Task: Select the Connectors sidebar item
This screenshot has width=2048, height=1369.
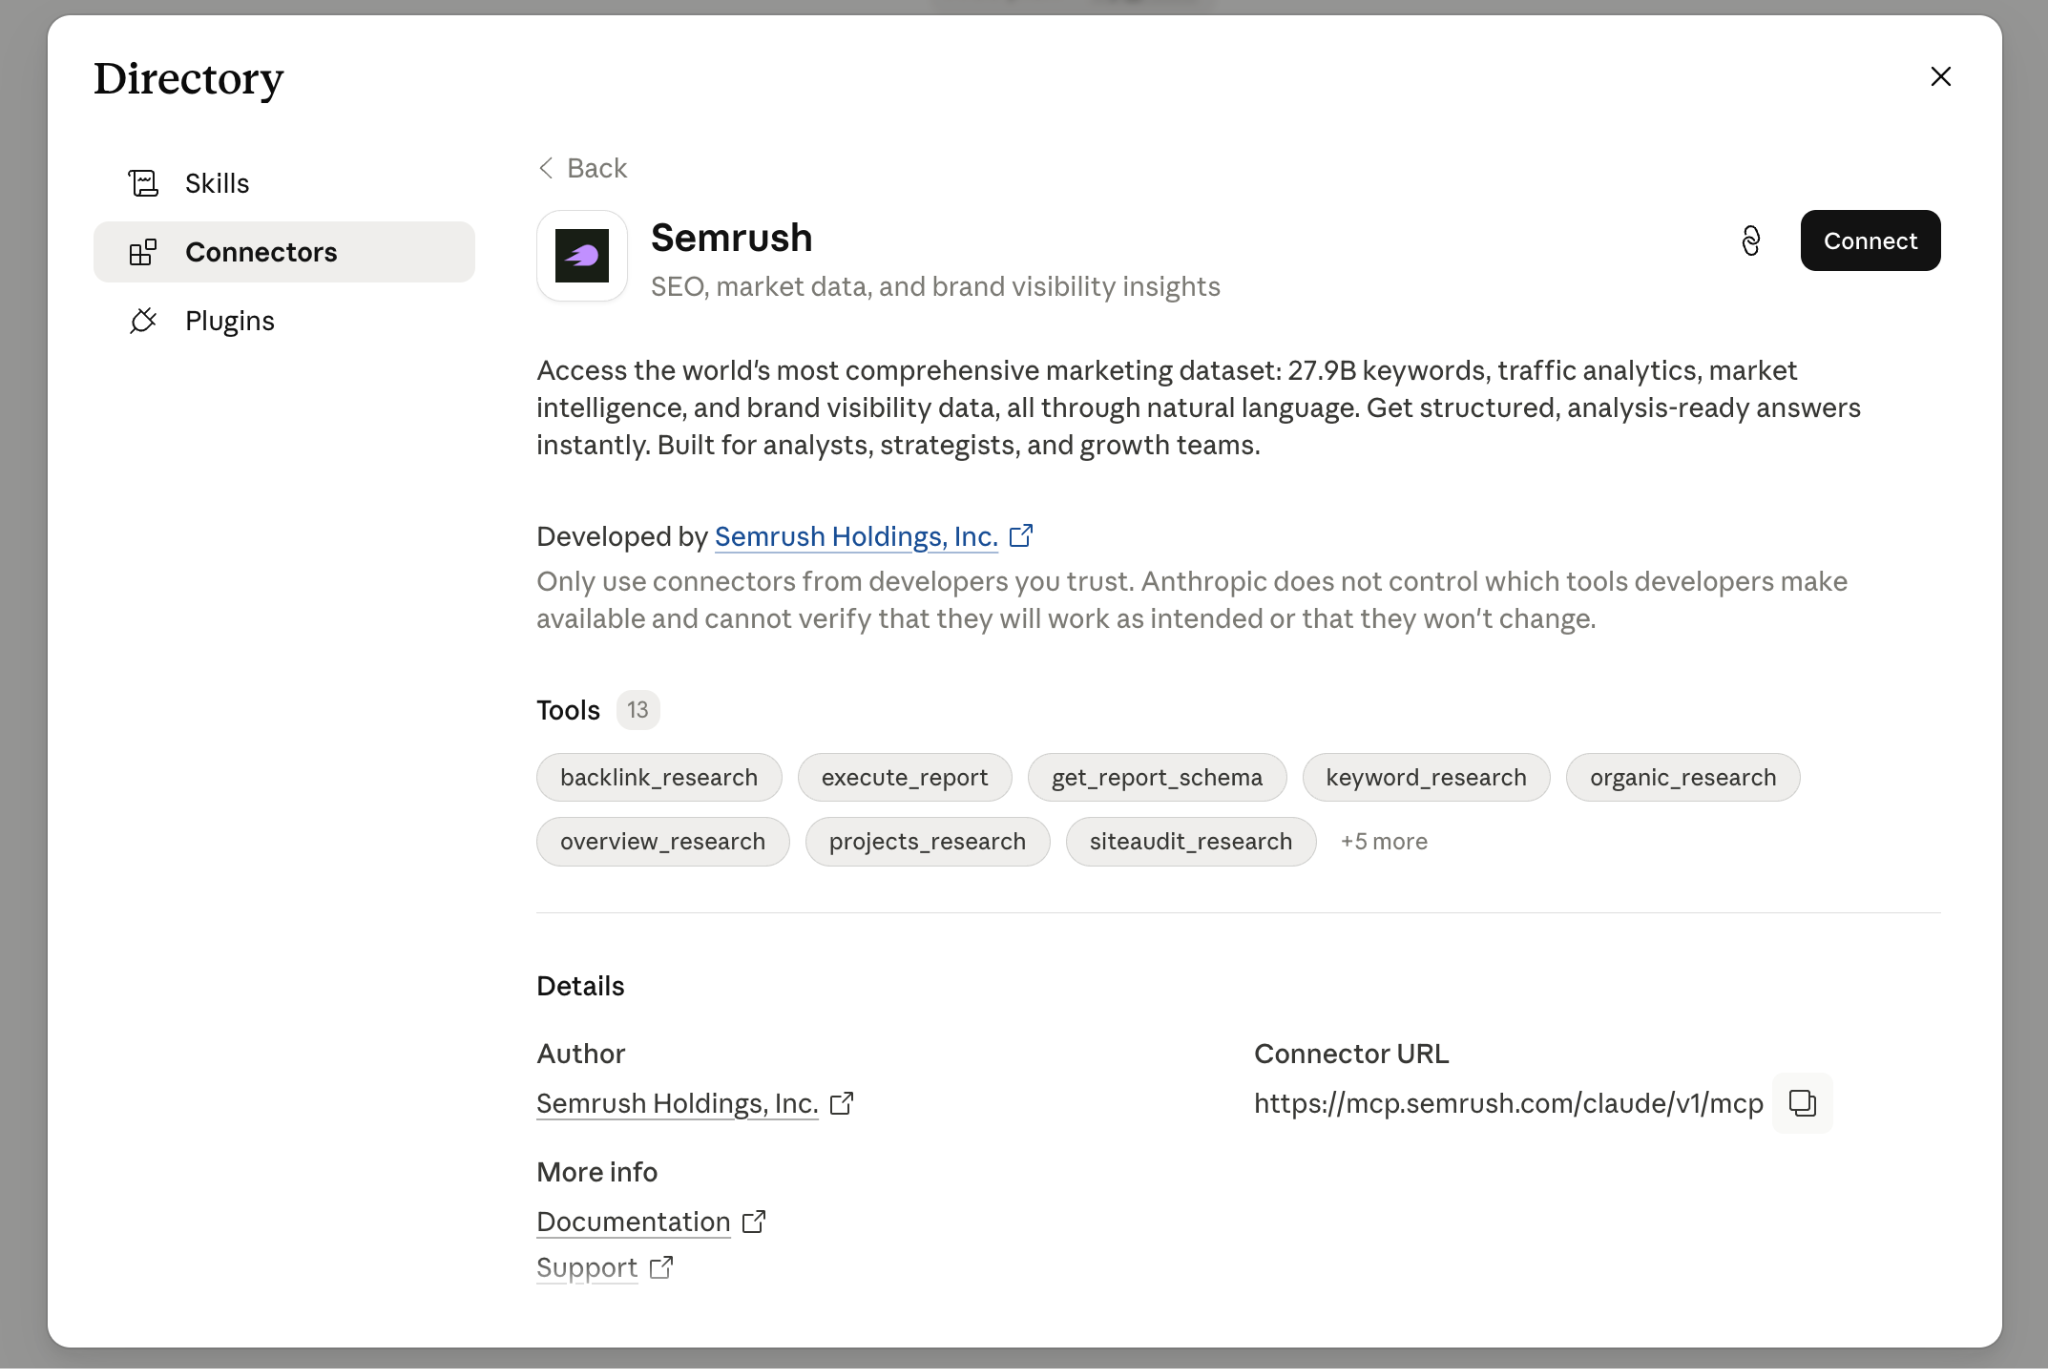Action: [284, 252]
